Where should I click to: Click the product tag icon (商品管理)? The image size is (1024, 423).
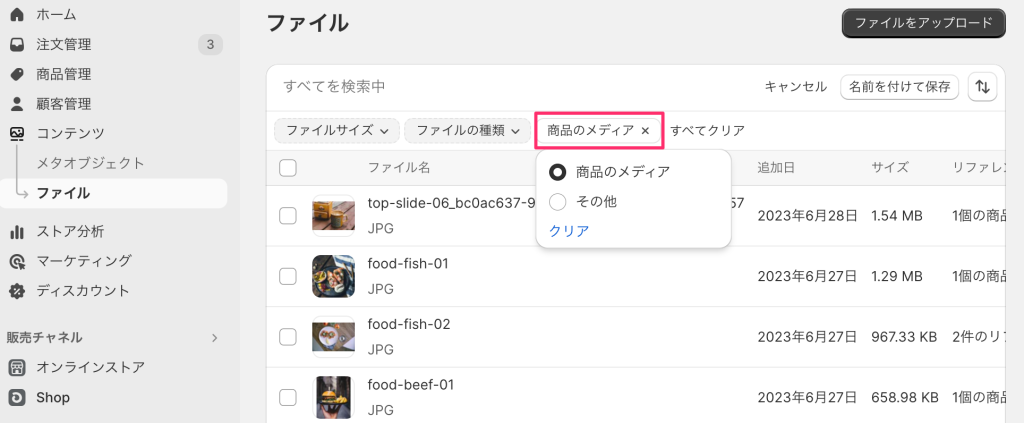tap(17, 74)
